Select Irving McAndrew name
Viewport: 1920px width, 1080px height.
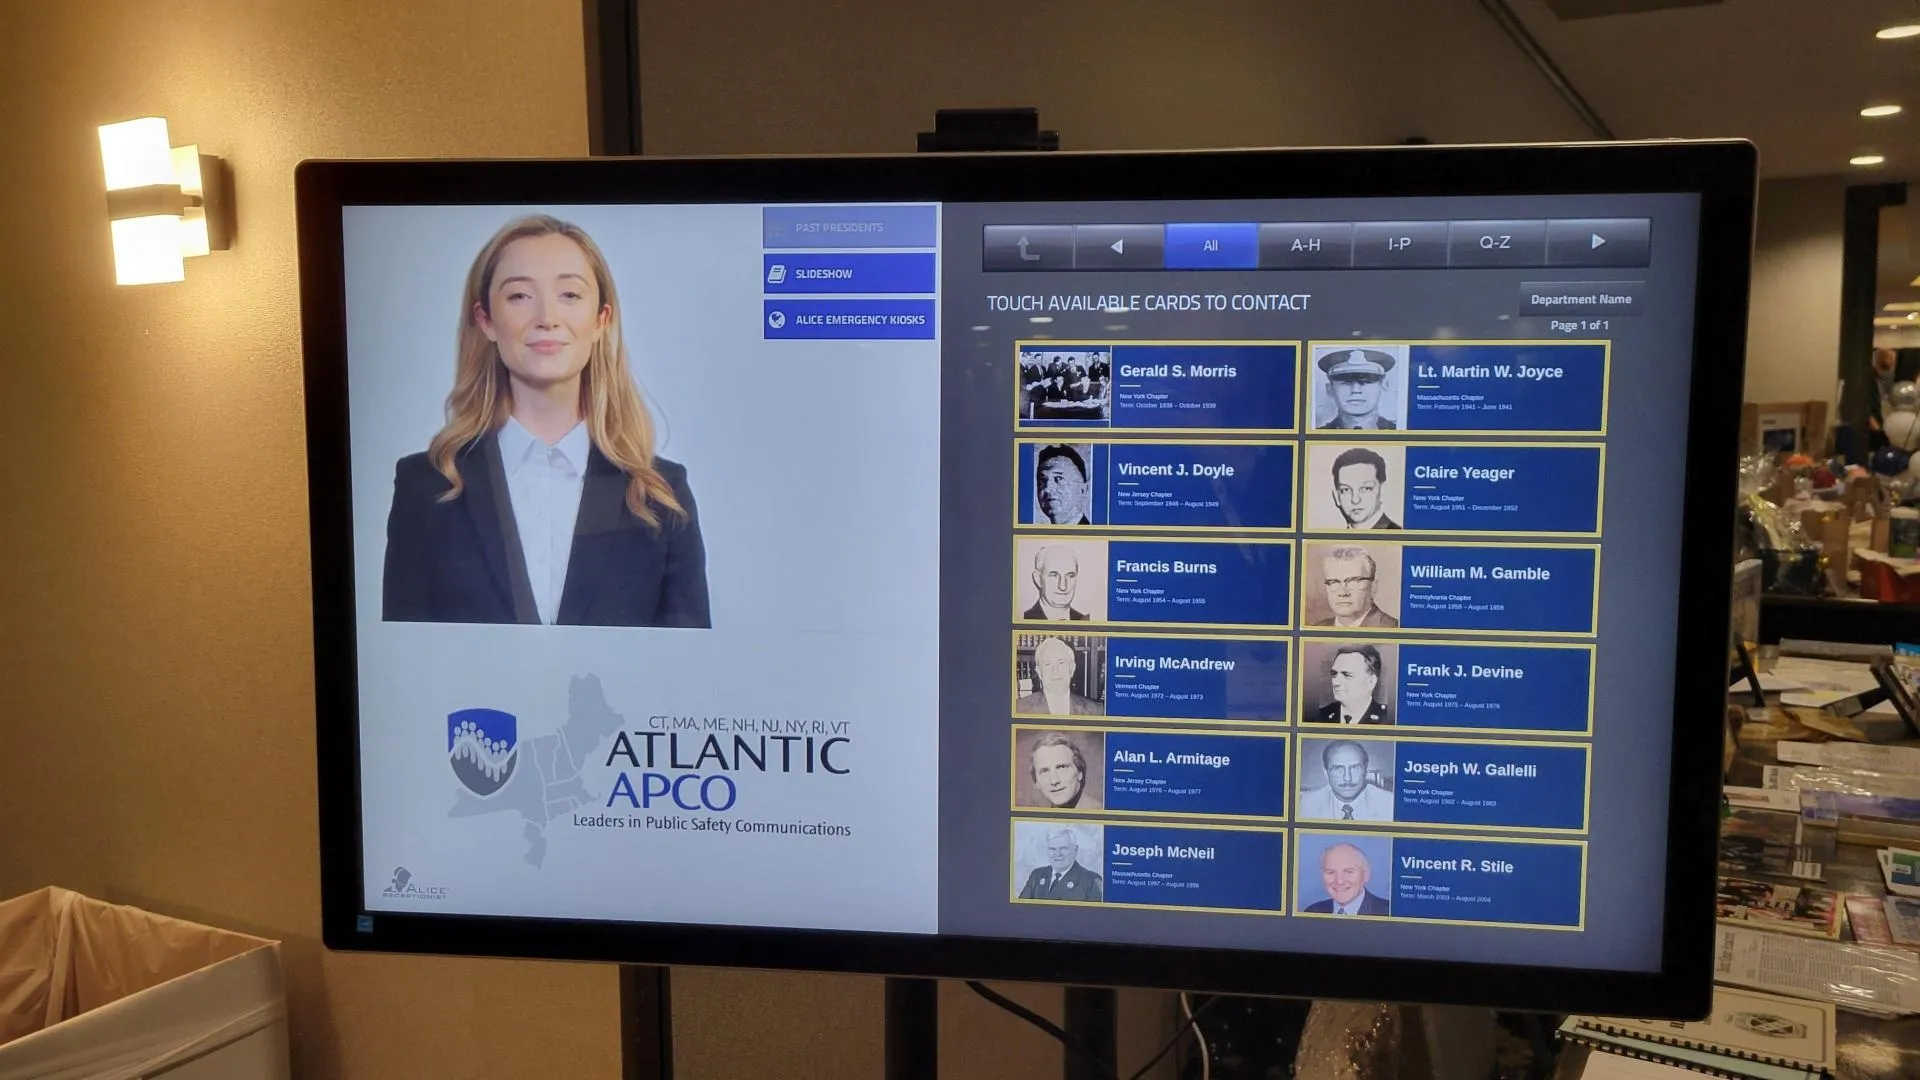[1174, 663]
